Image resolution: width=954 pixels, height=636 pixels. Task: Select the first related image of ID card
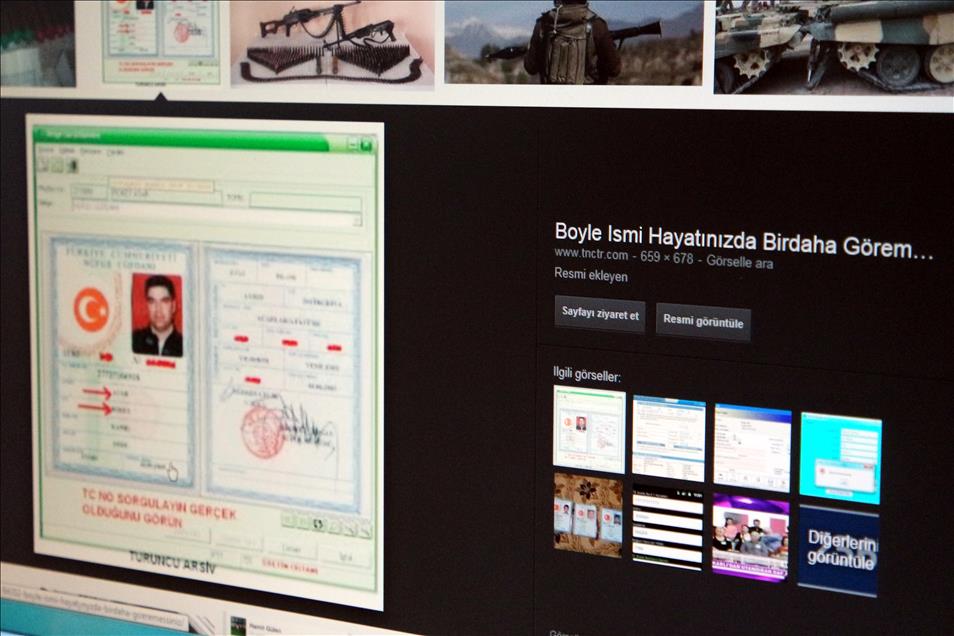589,430
